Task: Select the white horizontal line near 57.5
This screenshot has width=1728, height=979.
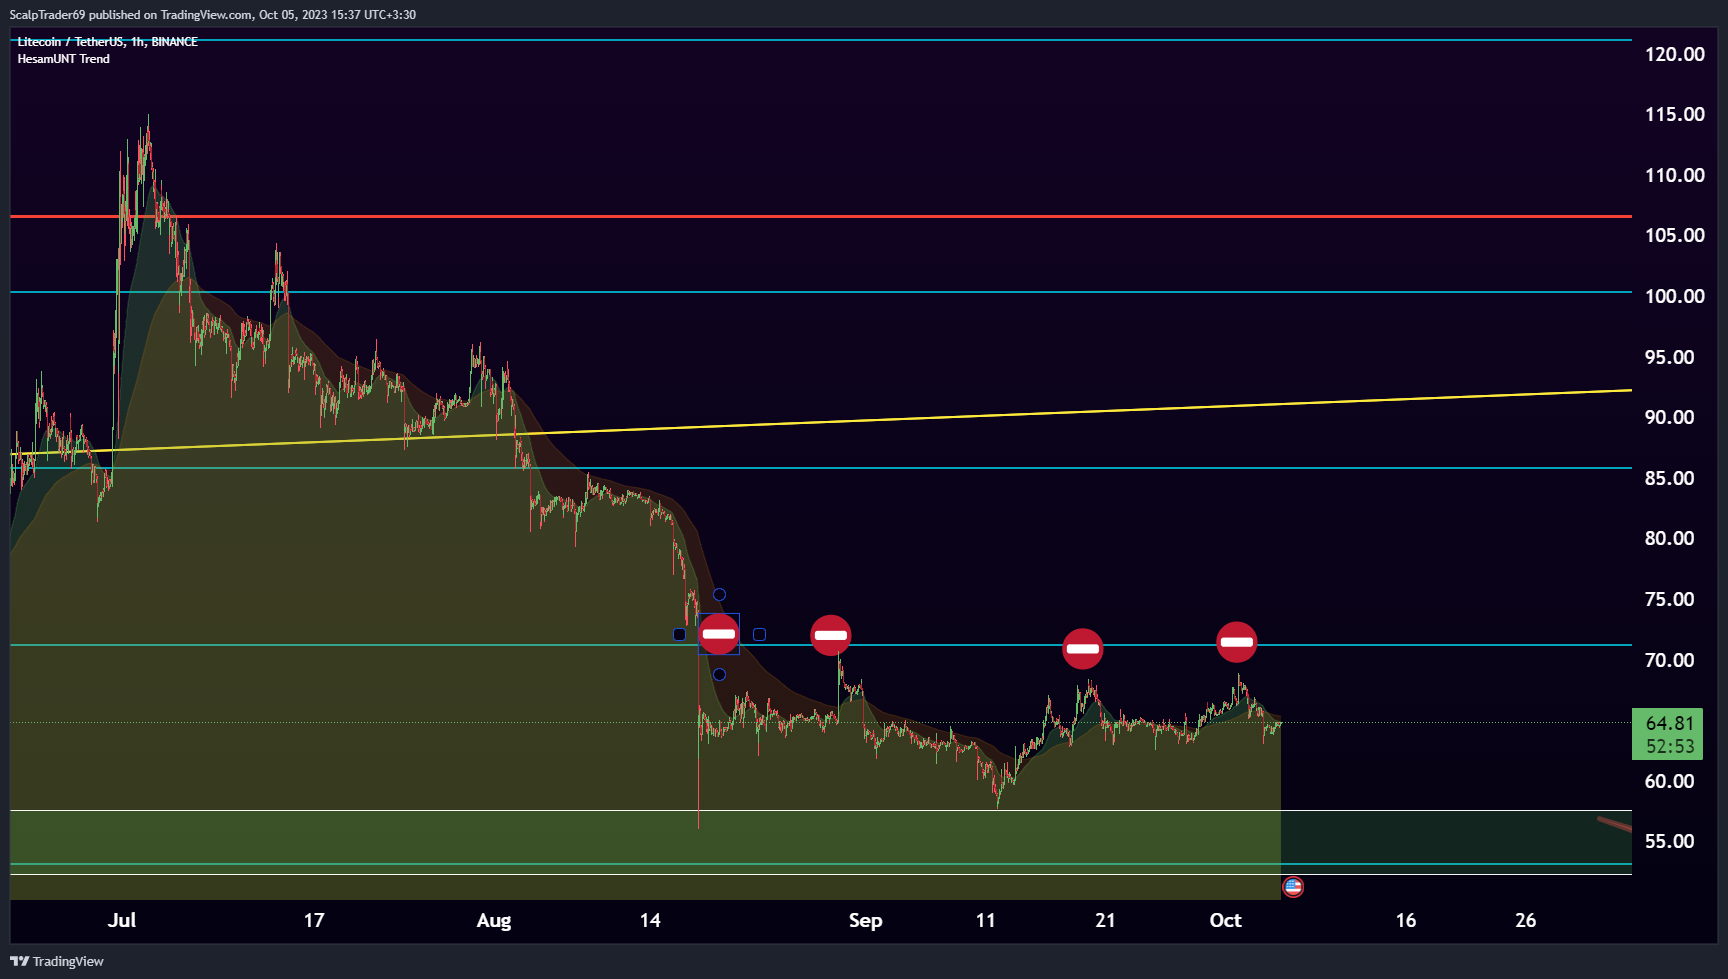Action: click(820, 810)
